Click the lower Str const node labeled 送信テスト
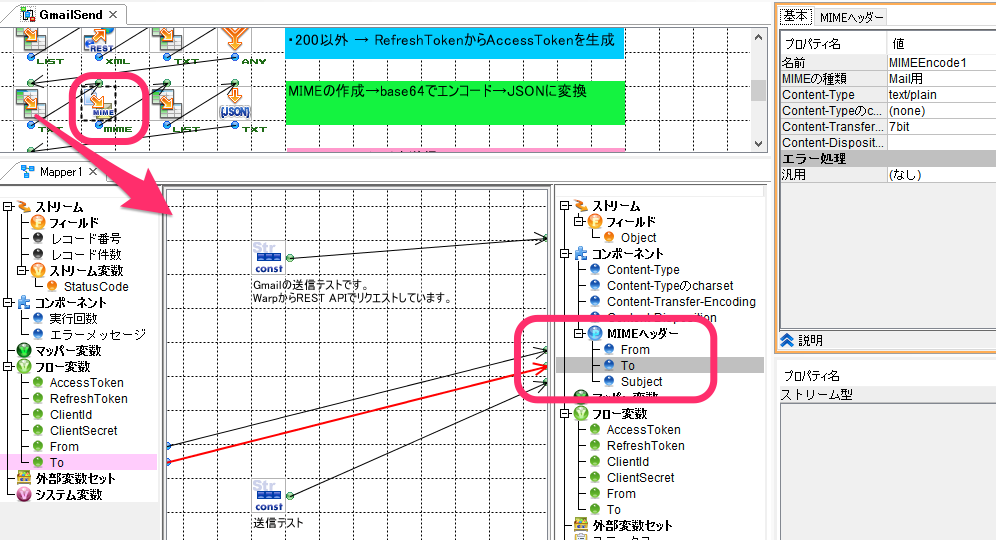The width and height of the screenshot is (996, 540). click(x=268, y=496)
